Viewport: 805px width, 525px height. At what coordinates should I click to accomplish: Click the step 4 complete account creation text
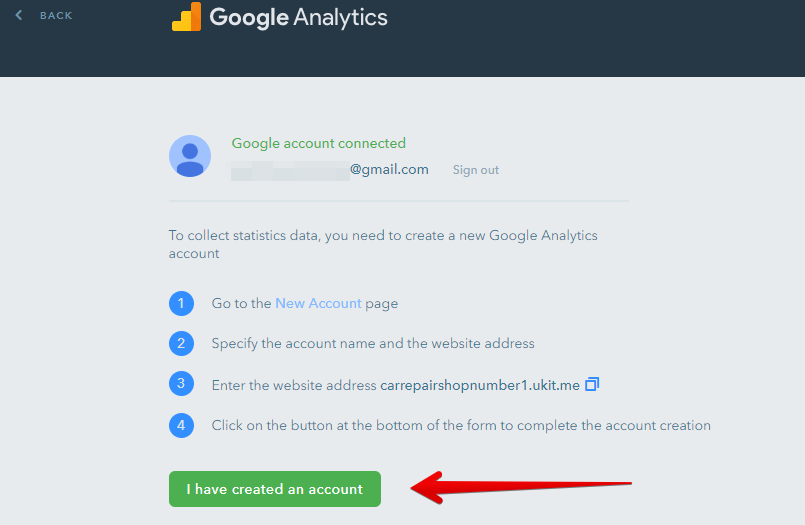(x=461, y=425)
